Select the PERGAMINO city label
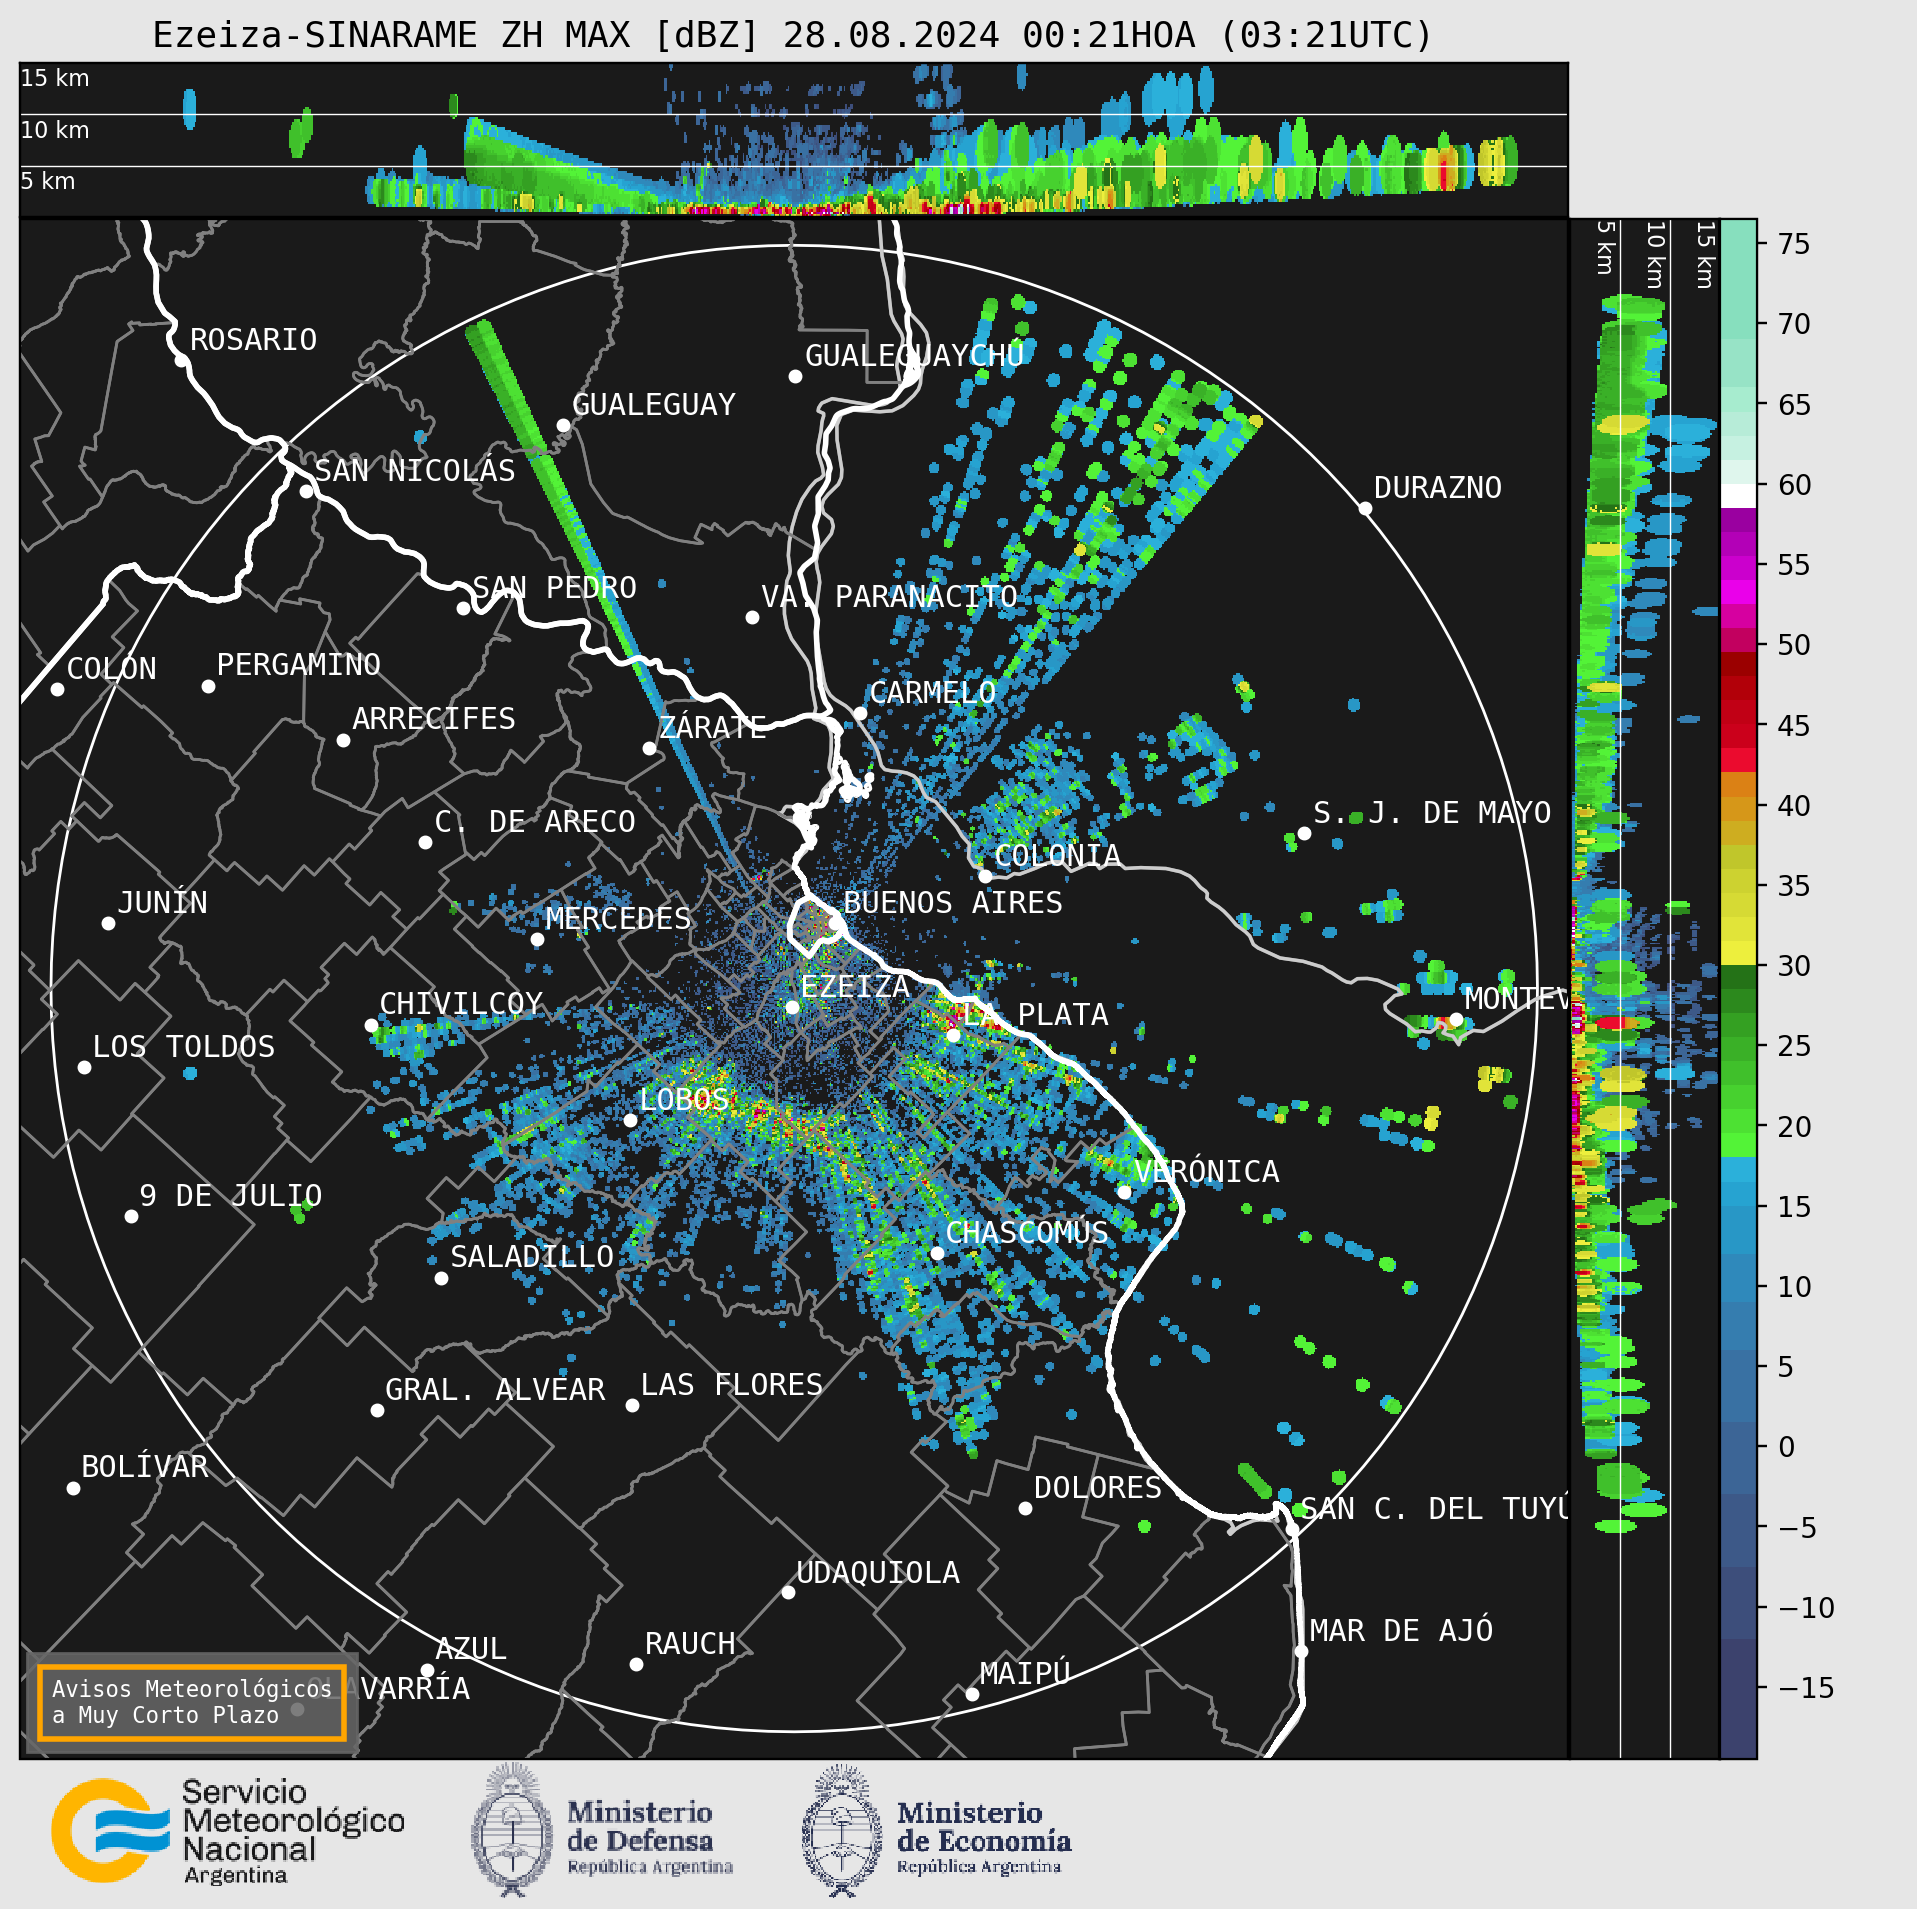The width and height of the screenshot is (1917, 1909). pyautogui.click(x=298, y=665)
